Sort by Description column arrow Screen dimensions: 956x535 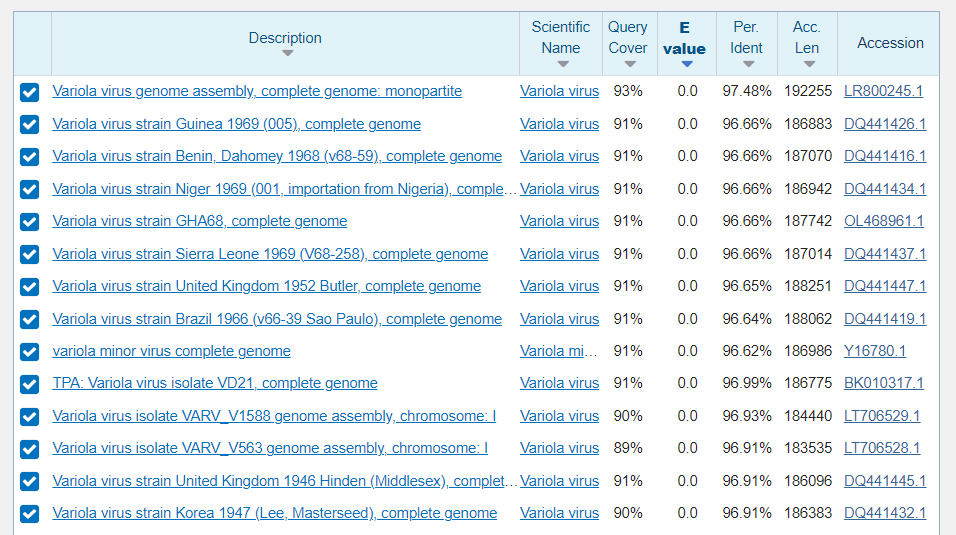tap(287, 54)
